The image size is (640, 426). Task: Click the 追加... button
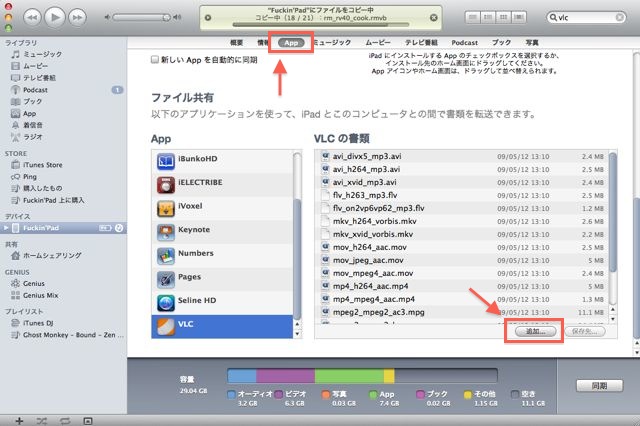click(536, 331)
